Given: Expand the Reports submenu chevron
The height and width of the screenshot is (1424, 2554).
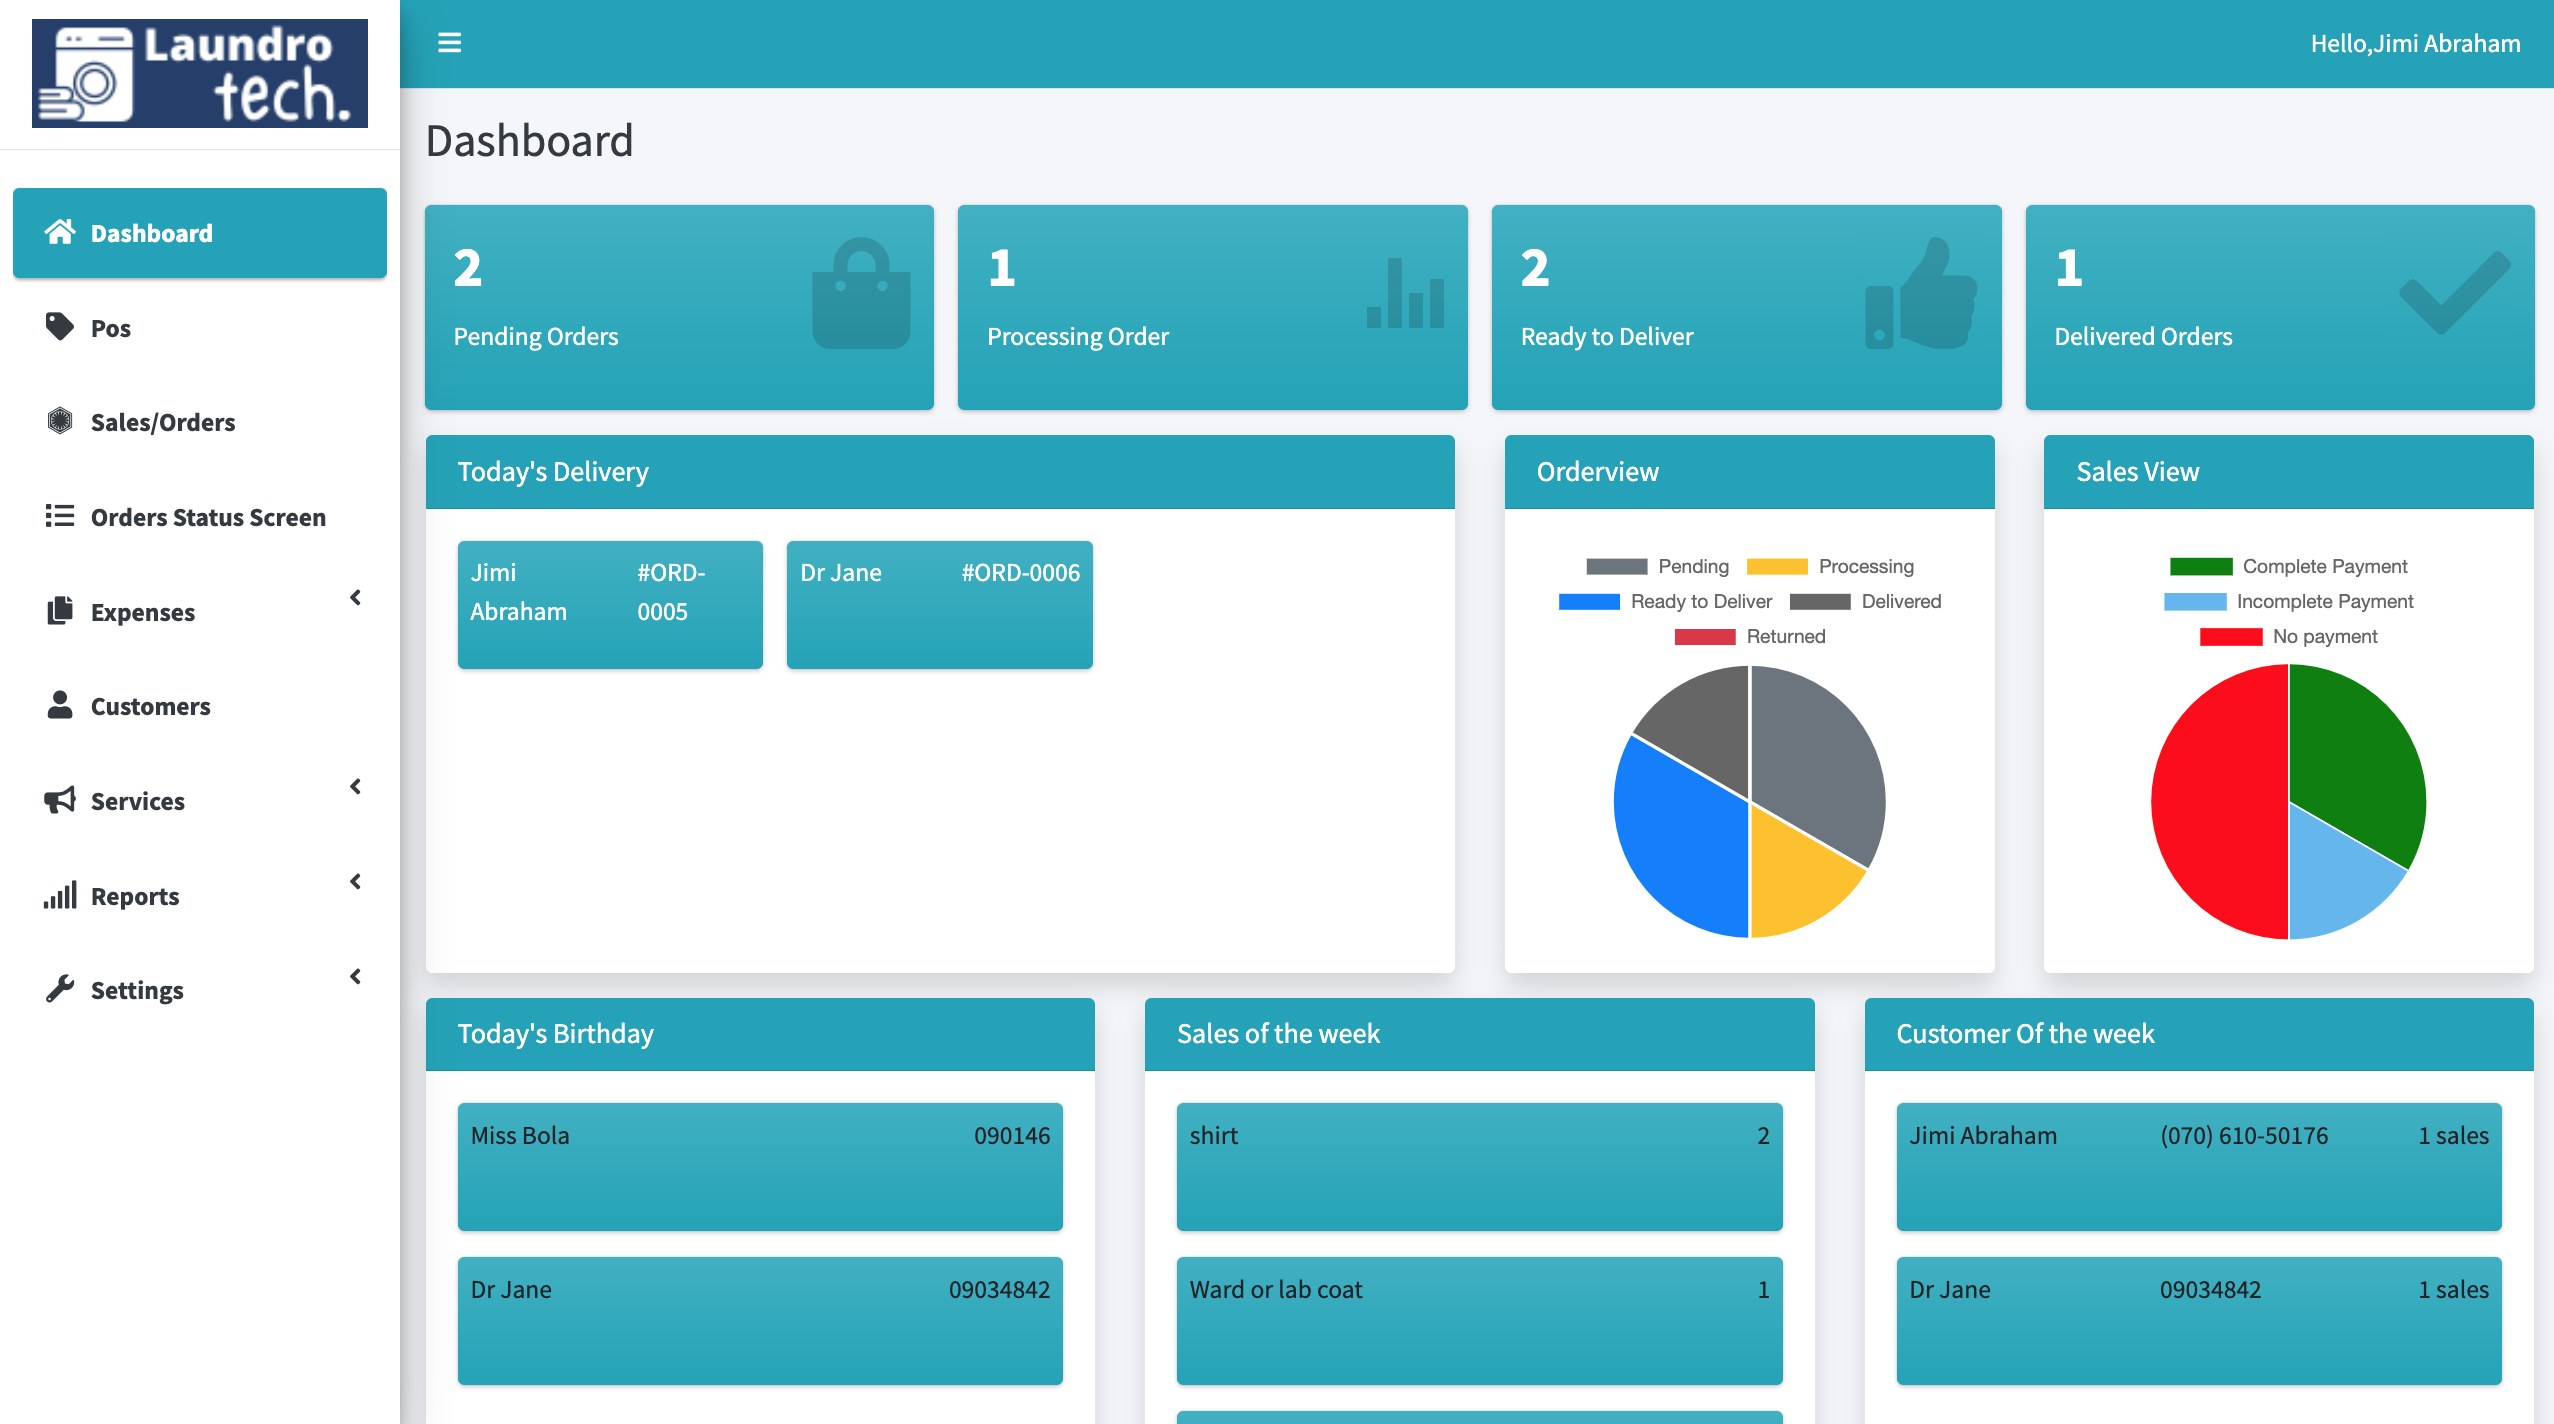Looking at the screenshot, I should [355, 882].
